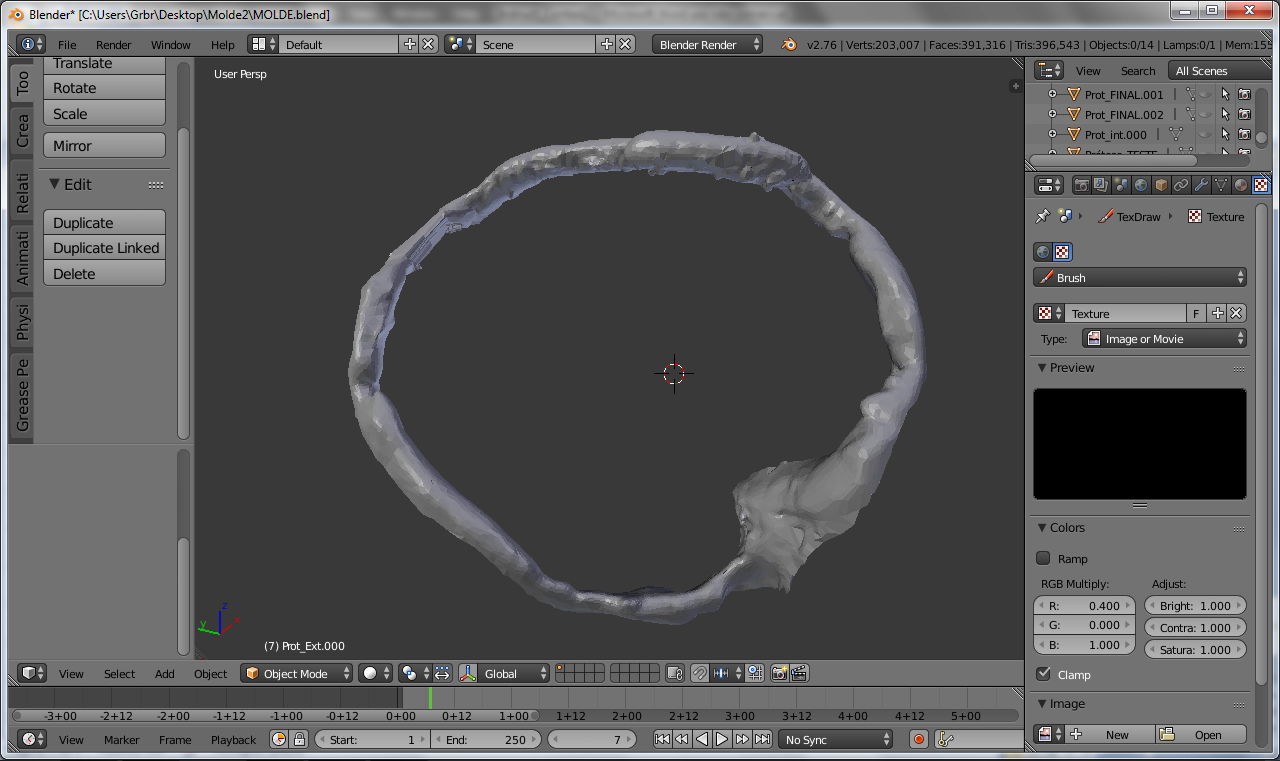Open the Modifiers tab (wrench icon)

1201,185
